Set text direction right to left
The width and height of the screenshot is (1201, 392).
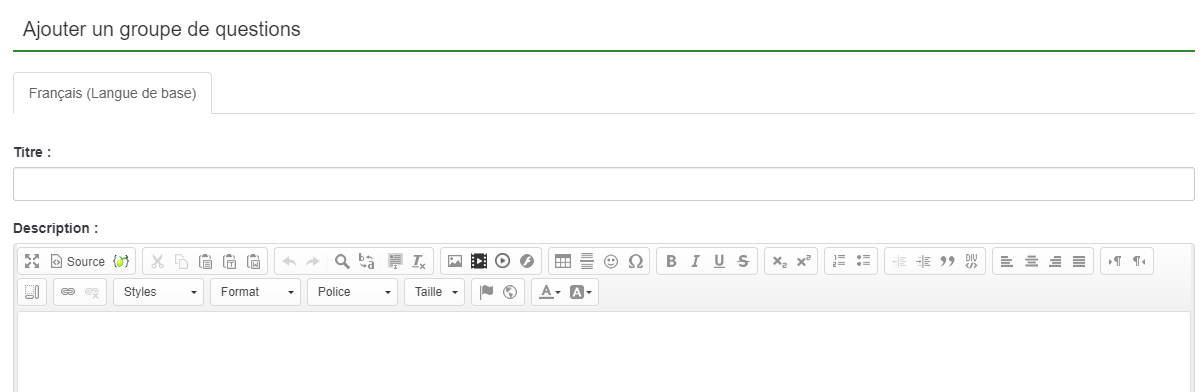click(x=1139, y=262)
